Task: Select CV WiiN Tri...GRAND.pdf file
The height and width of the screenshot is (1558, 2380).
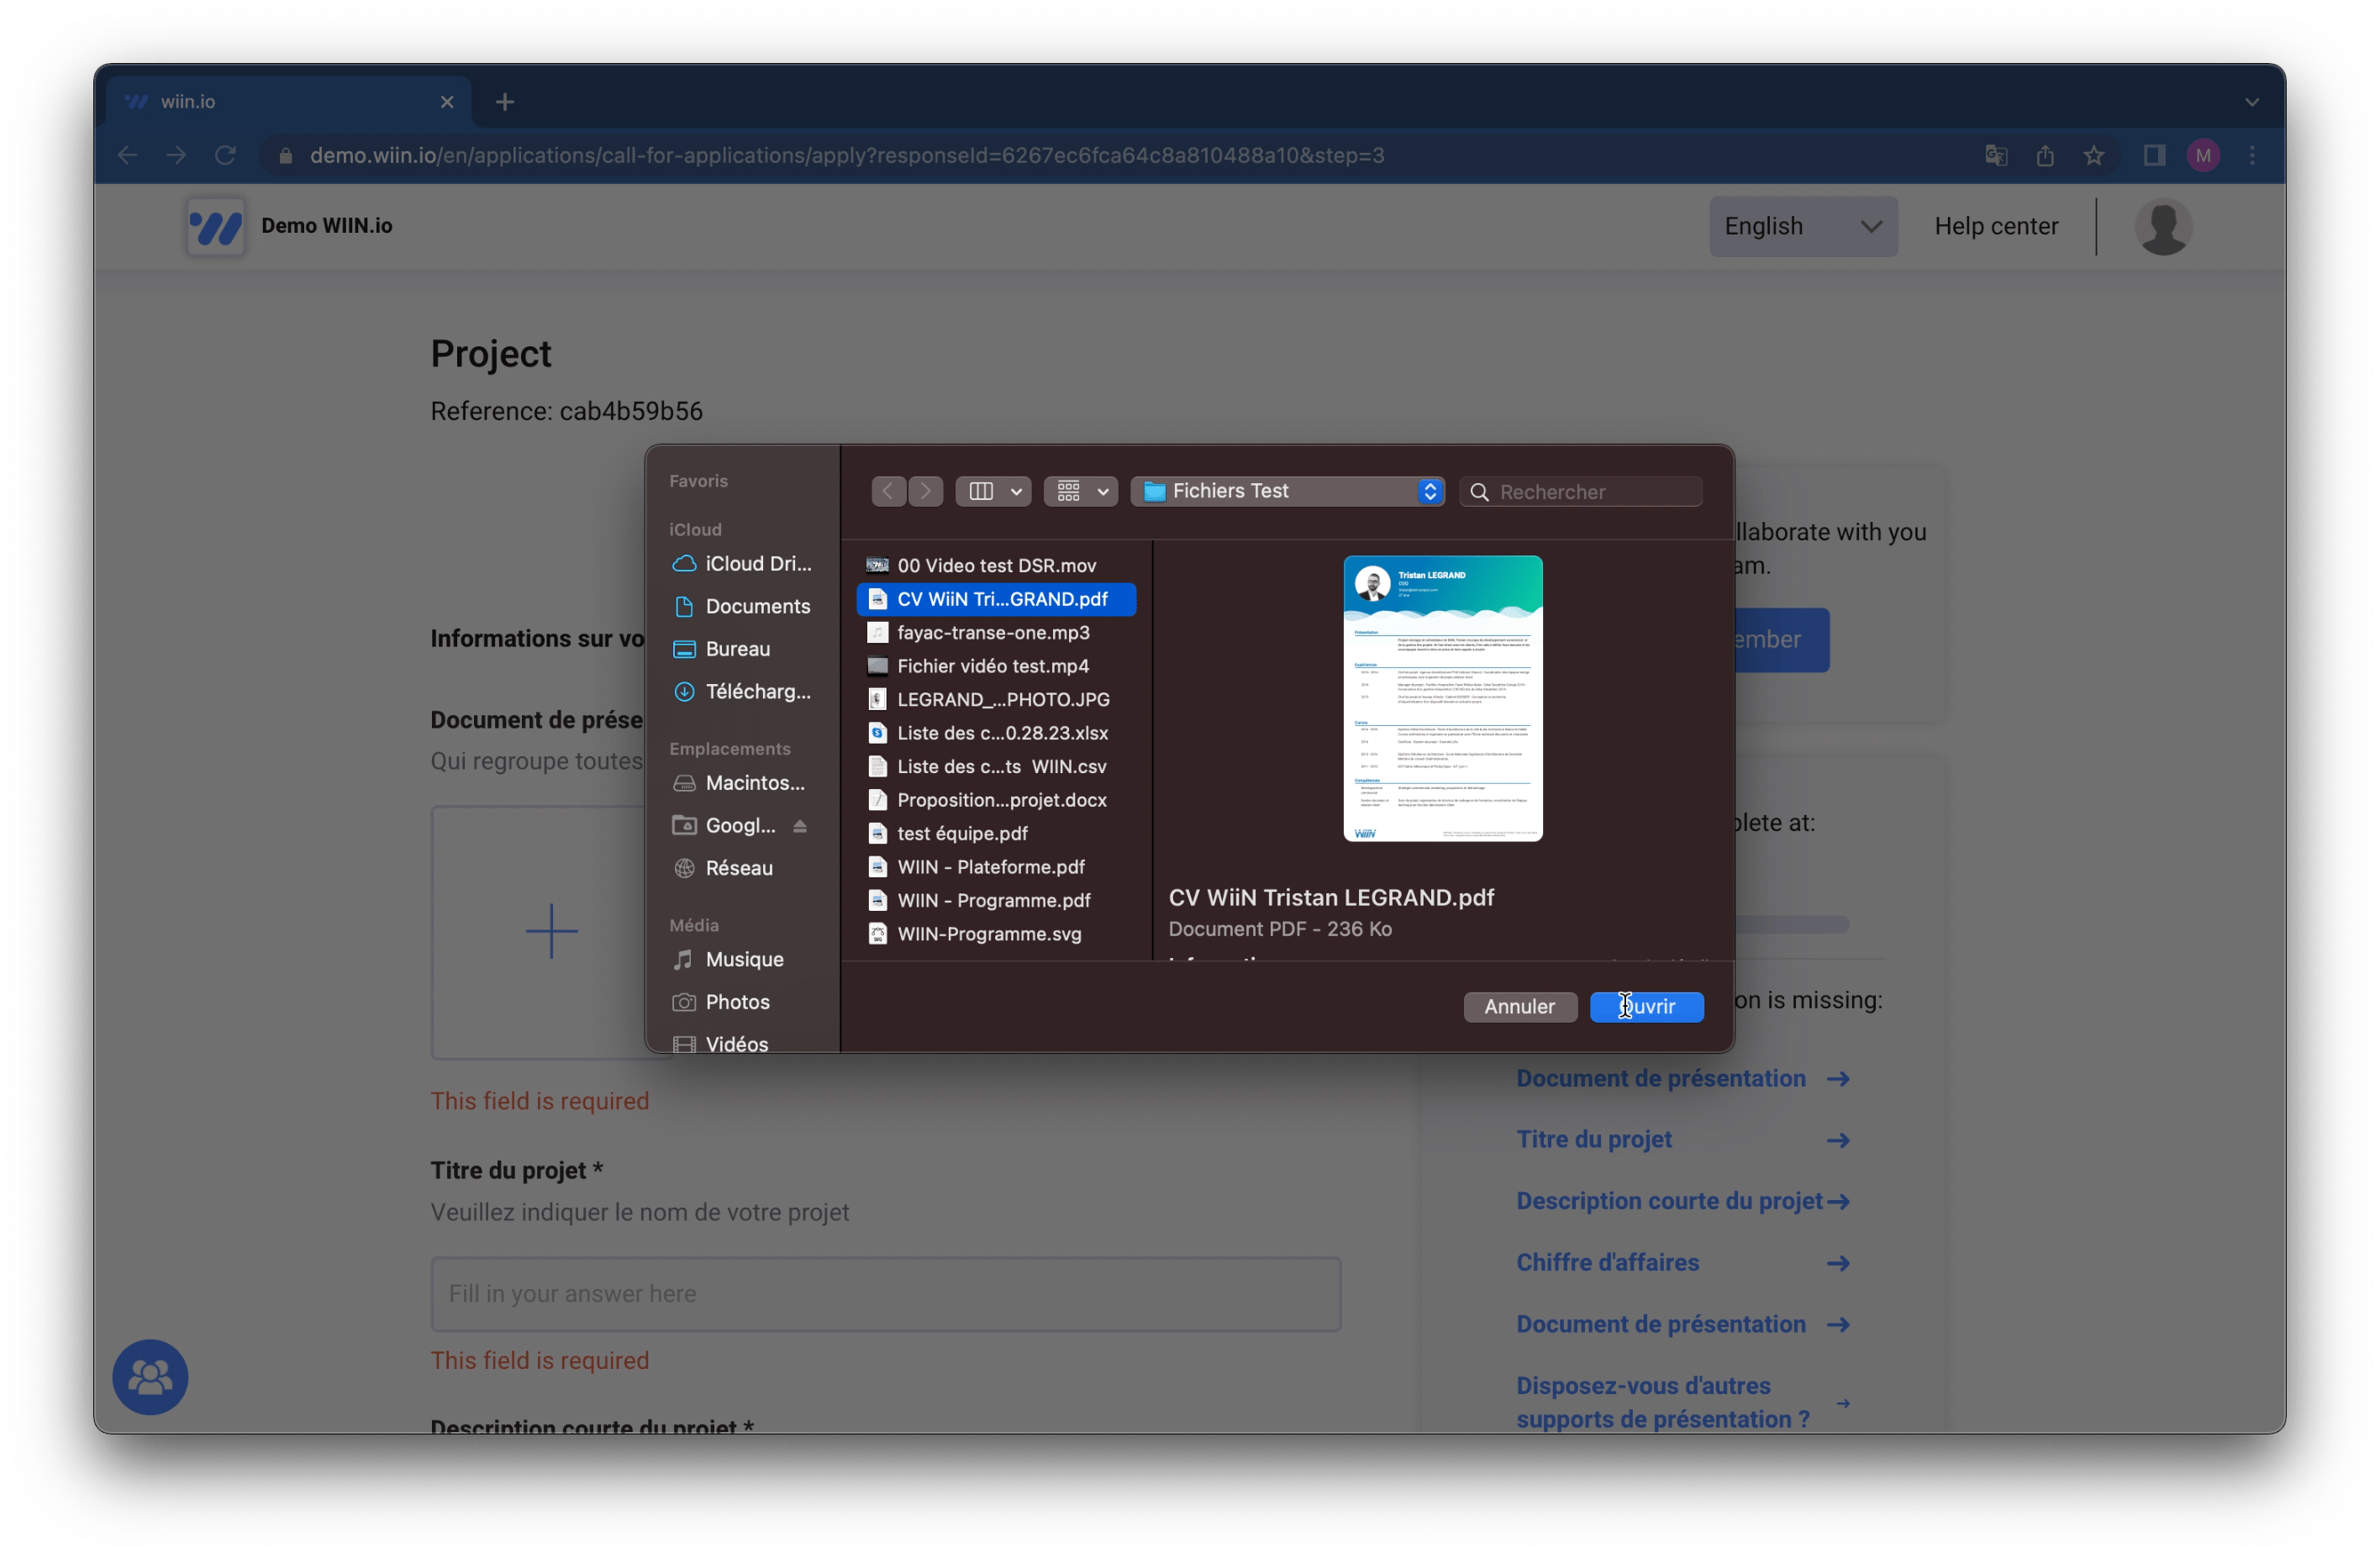Action: pyautogui.click(x=996, y=599)
